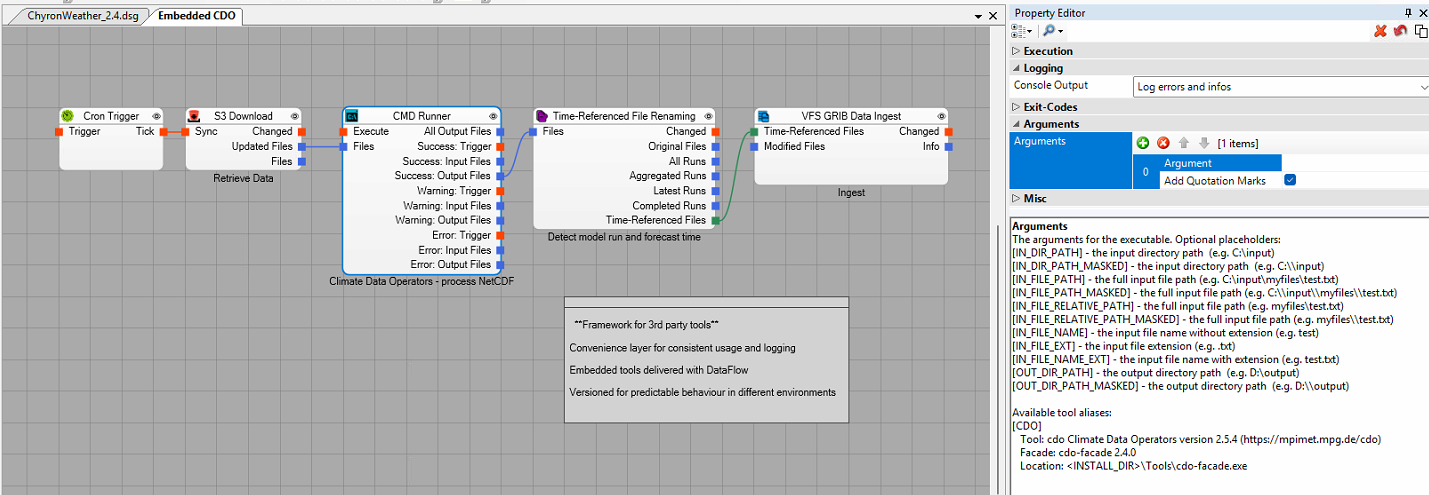Move argument down with the down arrow
1429x495 pixels.
1204,143
